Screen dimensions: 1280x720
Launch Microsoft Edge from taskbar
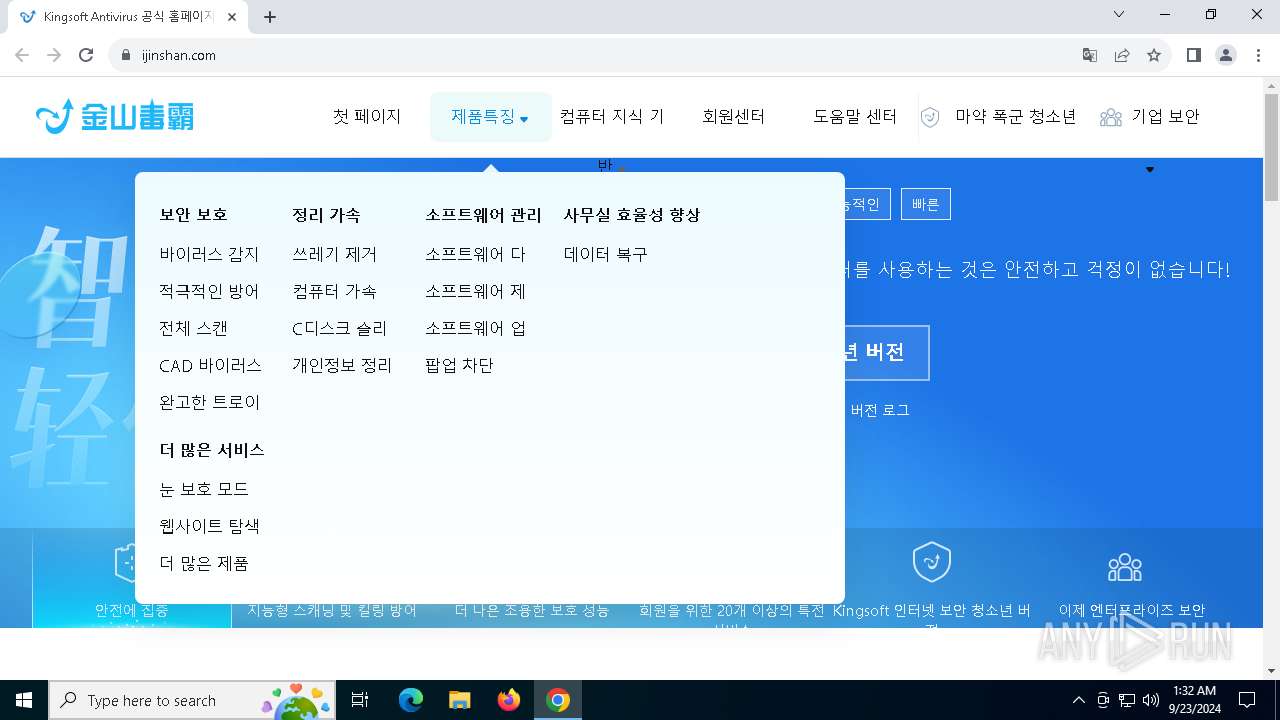[x=411, y=700]
